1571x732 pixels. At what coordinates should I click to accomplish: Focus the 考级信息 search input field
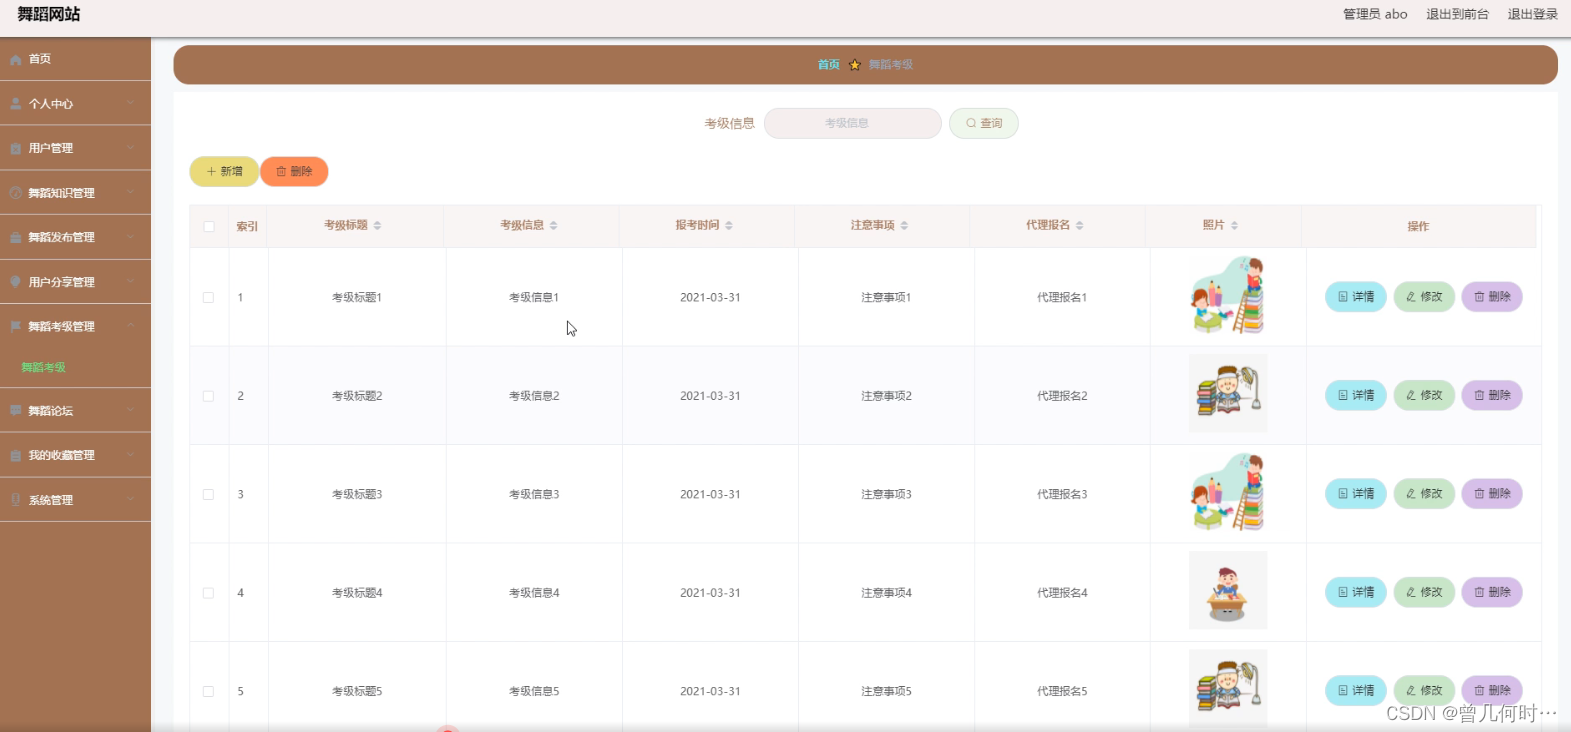tap(853, 124)
